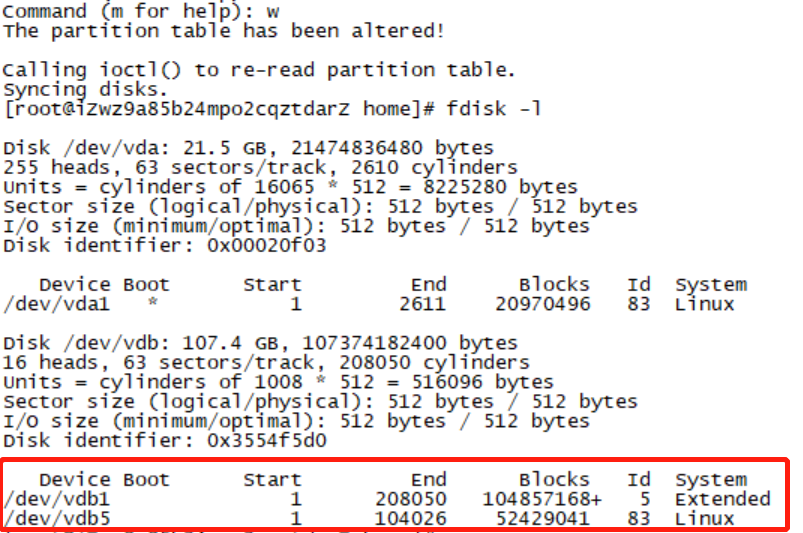The image size is (803, 533).
Task: Click the 'Calling ioctl()' line
Action: 259,70
